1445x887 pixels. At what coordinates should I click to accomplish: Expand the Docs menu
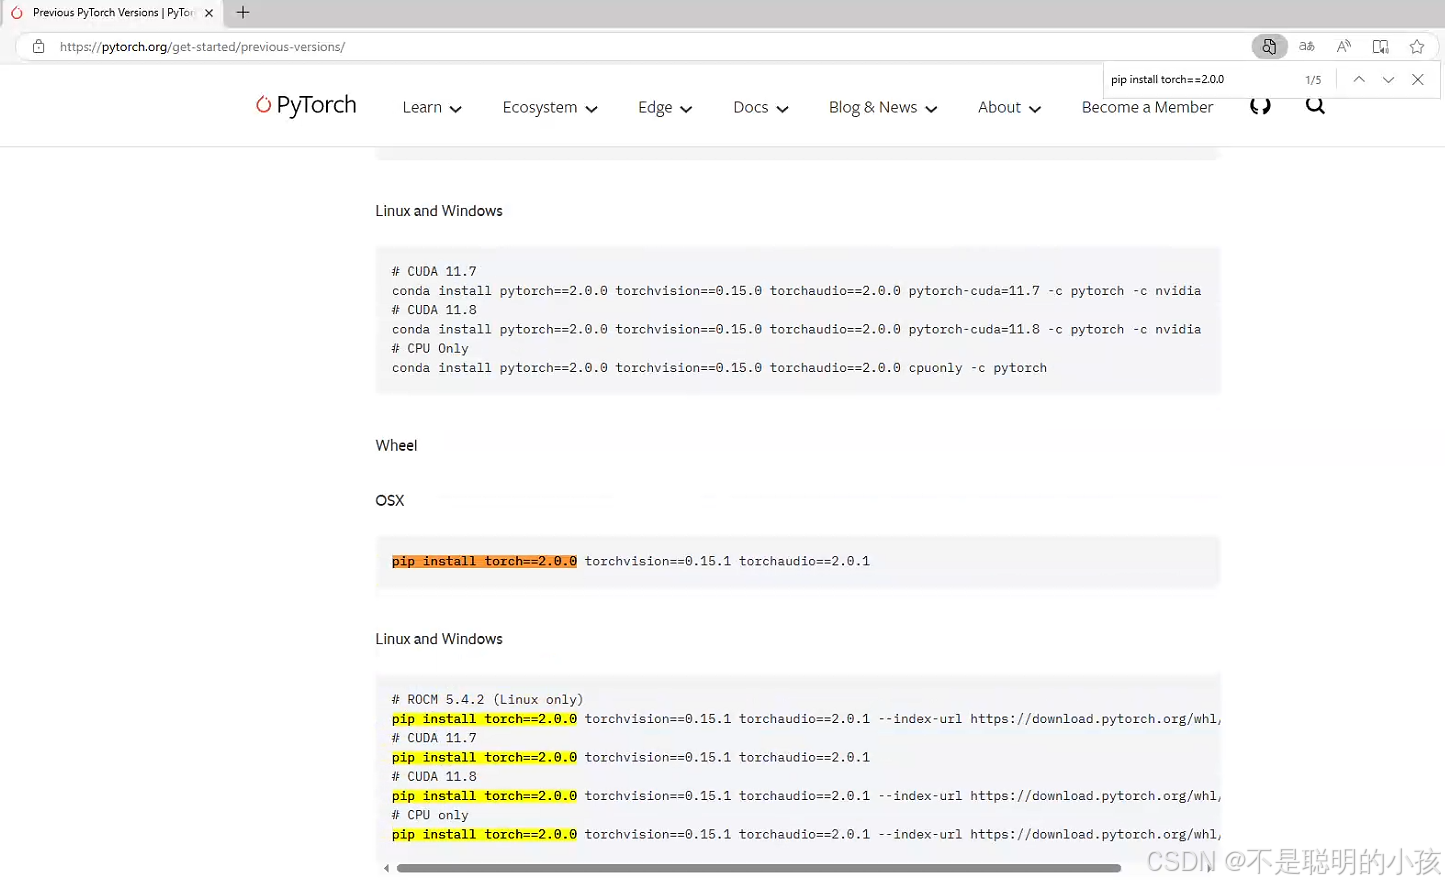[x=761, y=108]
